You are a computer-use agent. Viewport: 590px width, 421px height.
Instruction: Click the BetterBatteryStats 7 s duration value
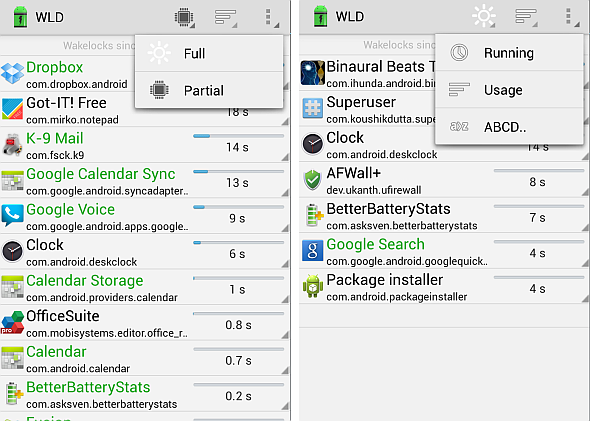pyautogui.click(x=537, y=217)
